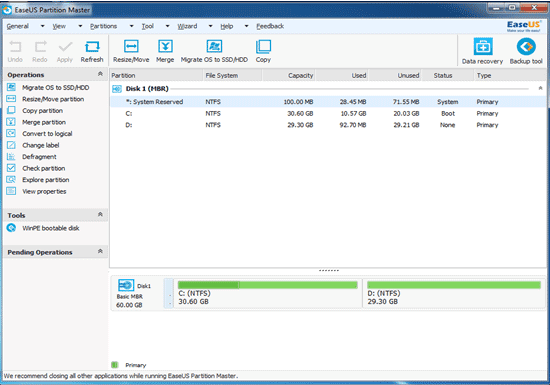Open the Help menu

coord(227,26)
